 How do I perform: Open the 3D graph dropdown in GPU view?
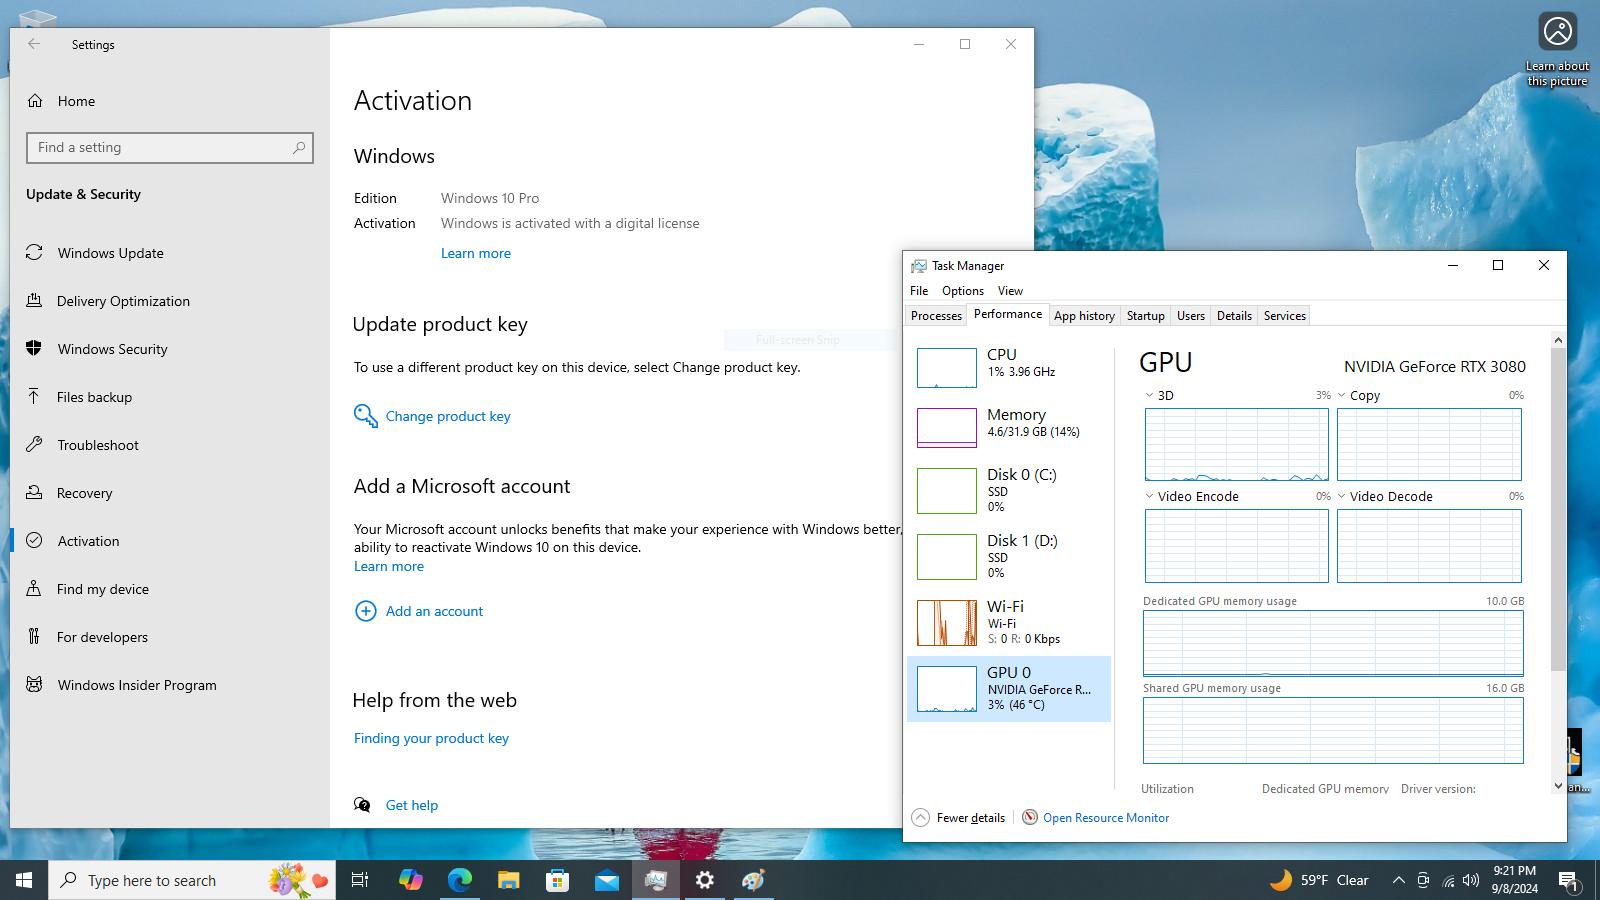(x=1150, y=396)
